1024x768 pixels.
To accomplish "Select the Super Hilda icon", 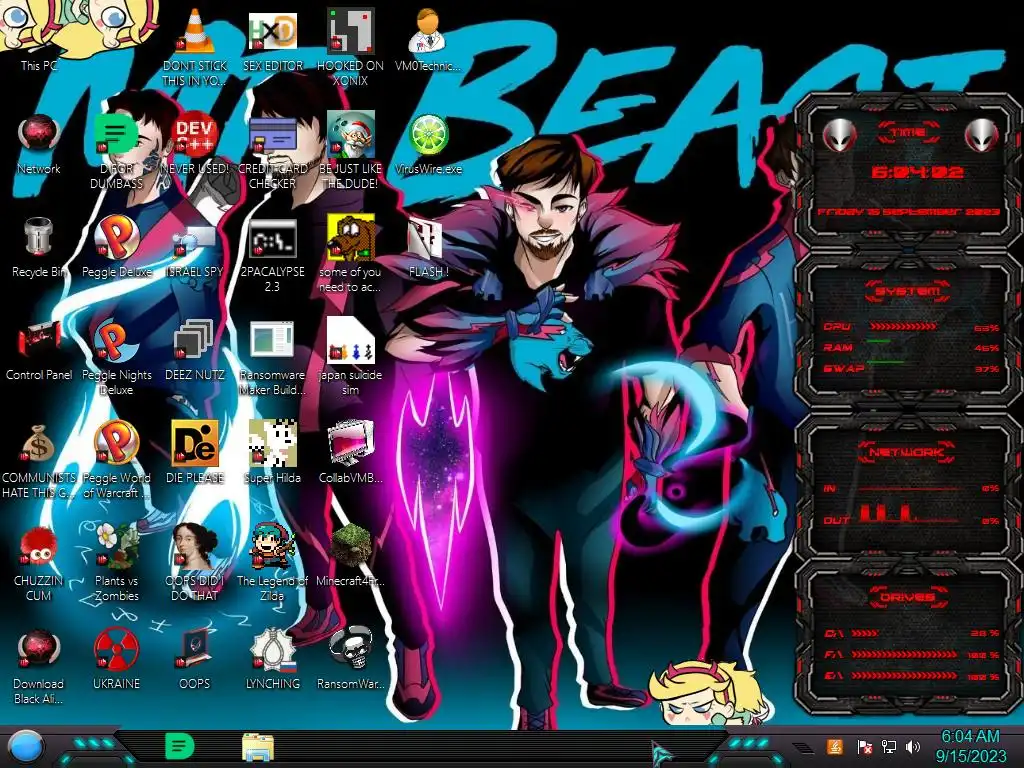I will (272, 452).
